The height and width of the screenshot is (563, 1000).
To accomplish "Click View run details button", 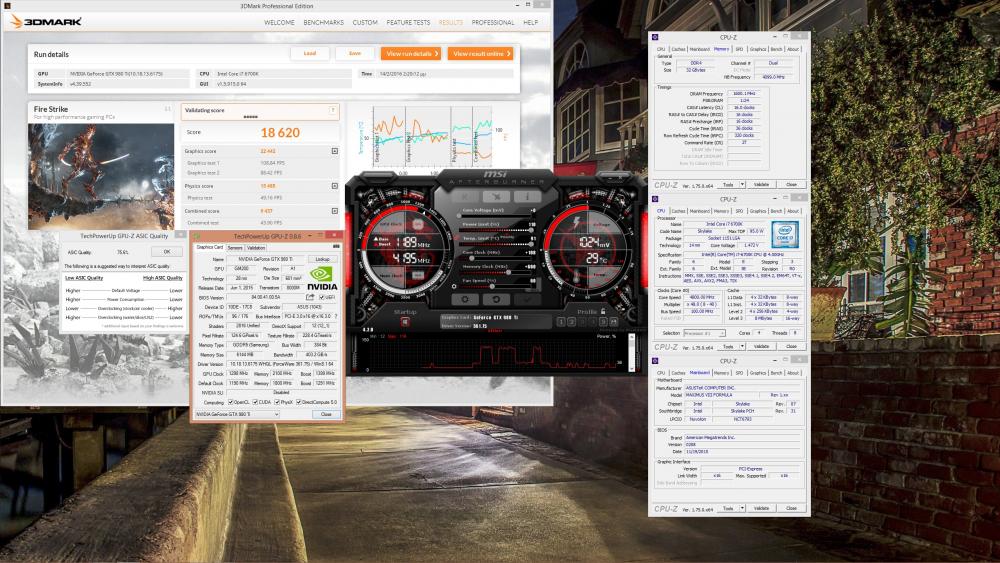I will 411,54.
